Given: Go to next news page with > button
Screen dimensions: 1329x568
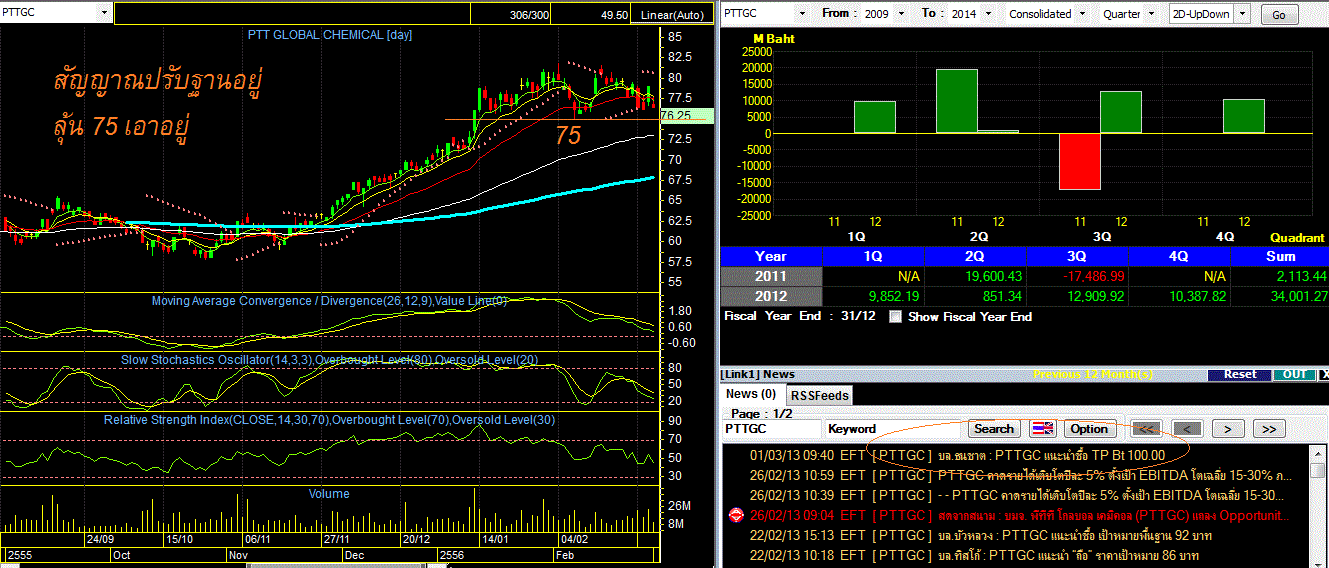Looking at the screenshot, I should click(x=1228, y=428).
